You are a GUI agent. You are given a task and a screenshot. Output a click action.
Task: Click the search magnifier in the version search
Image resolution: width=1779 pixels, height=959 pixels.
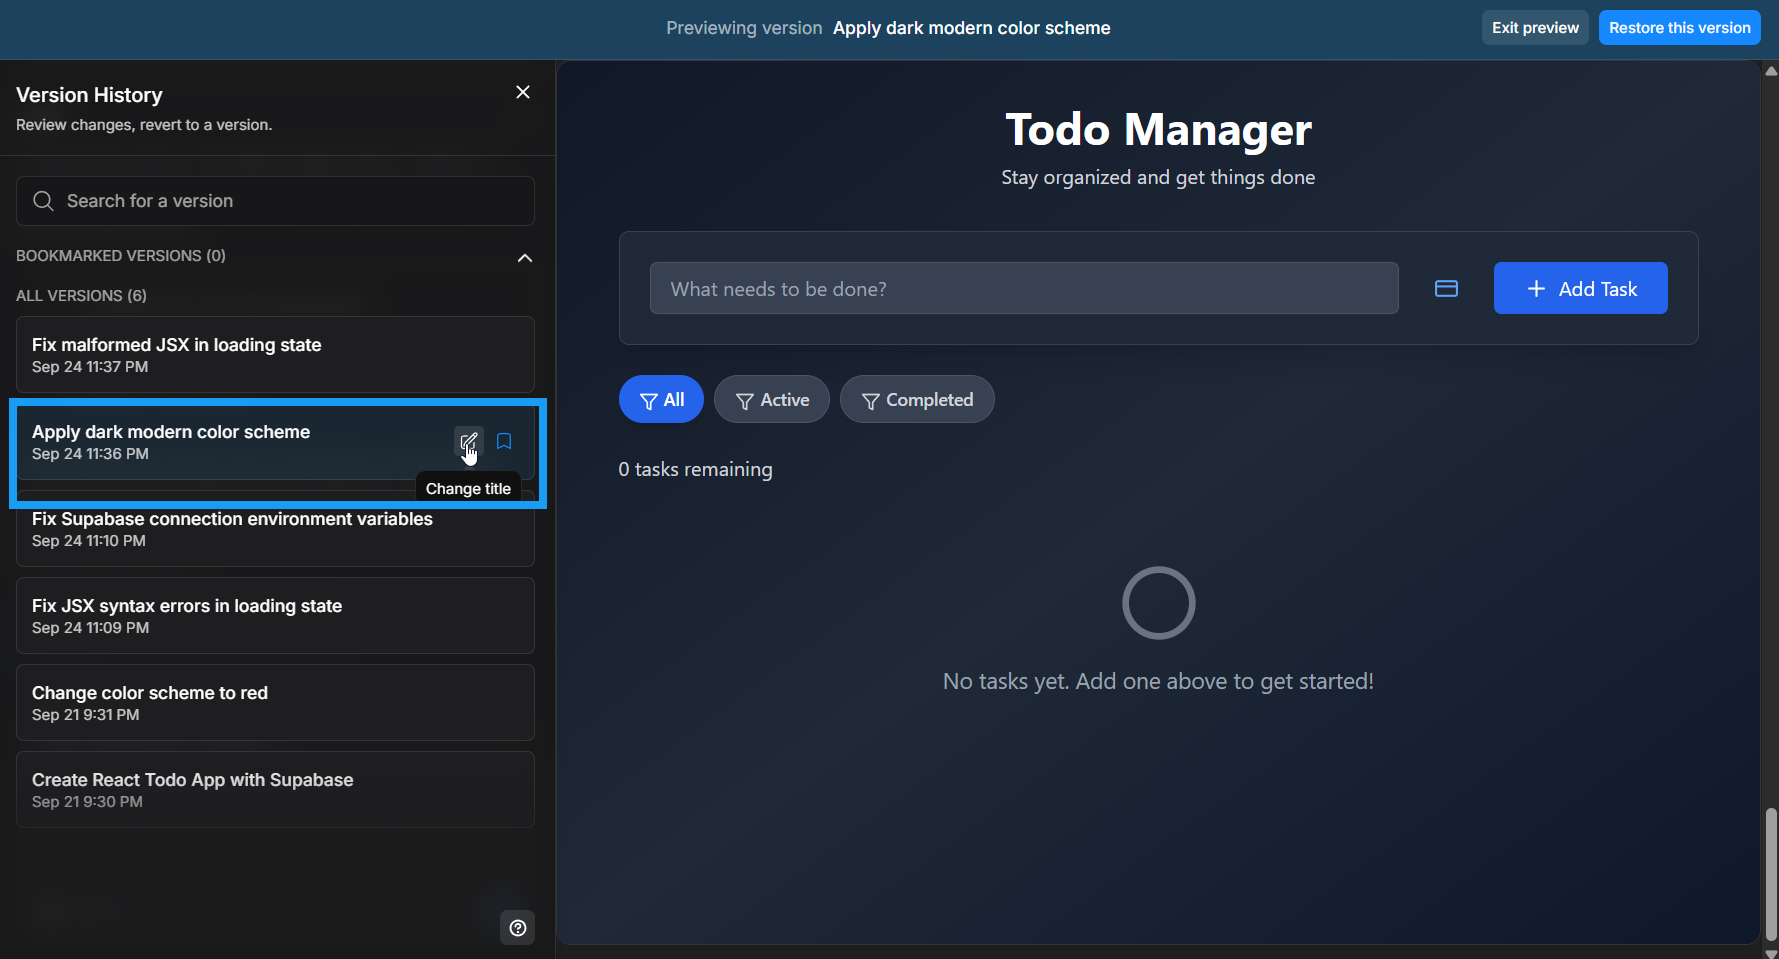point(43,200)
